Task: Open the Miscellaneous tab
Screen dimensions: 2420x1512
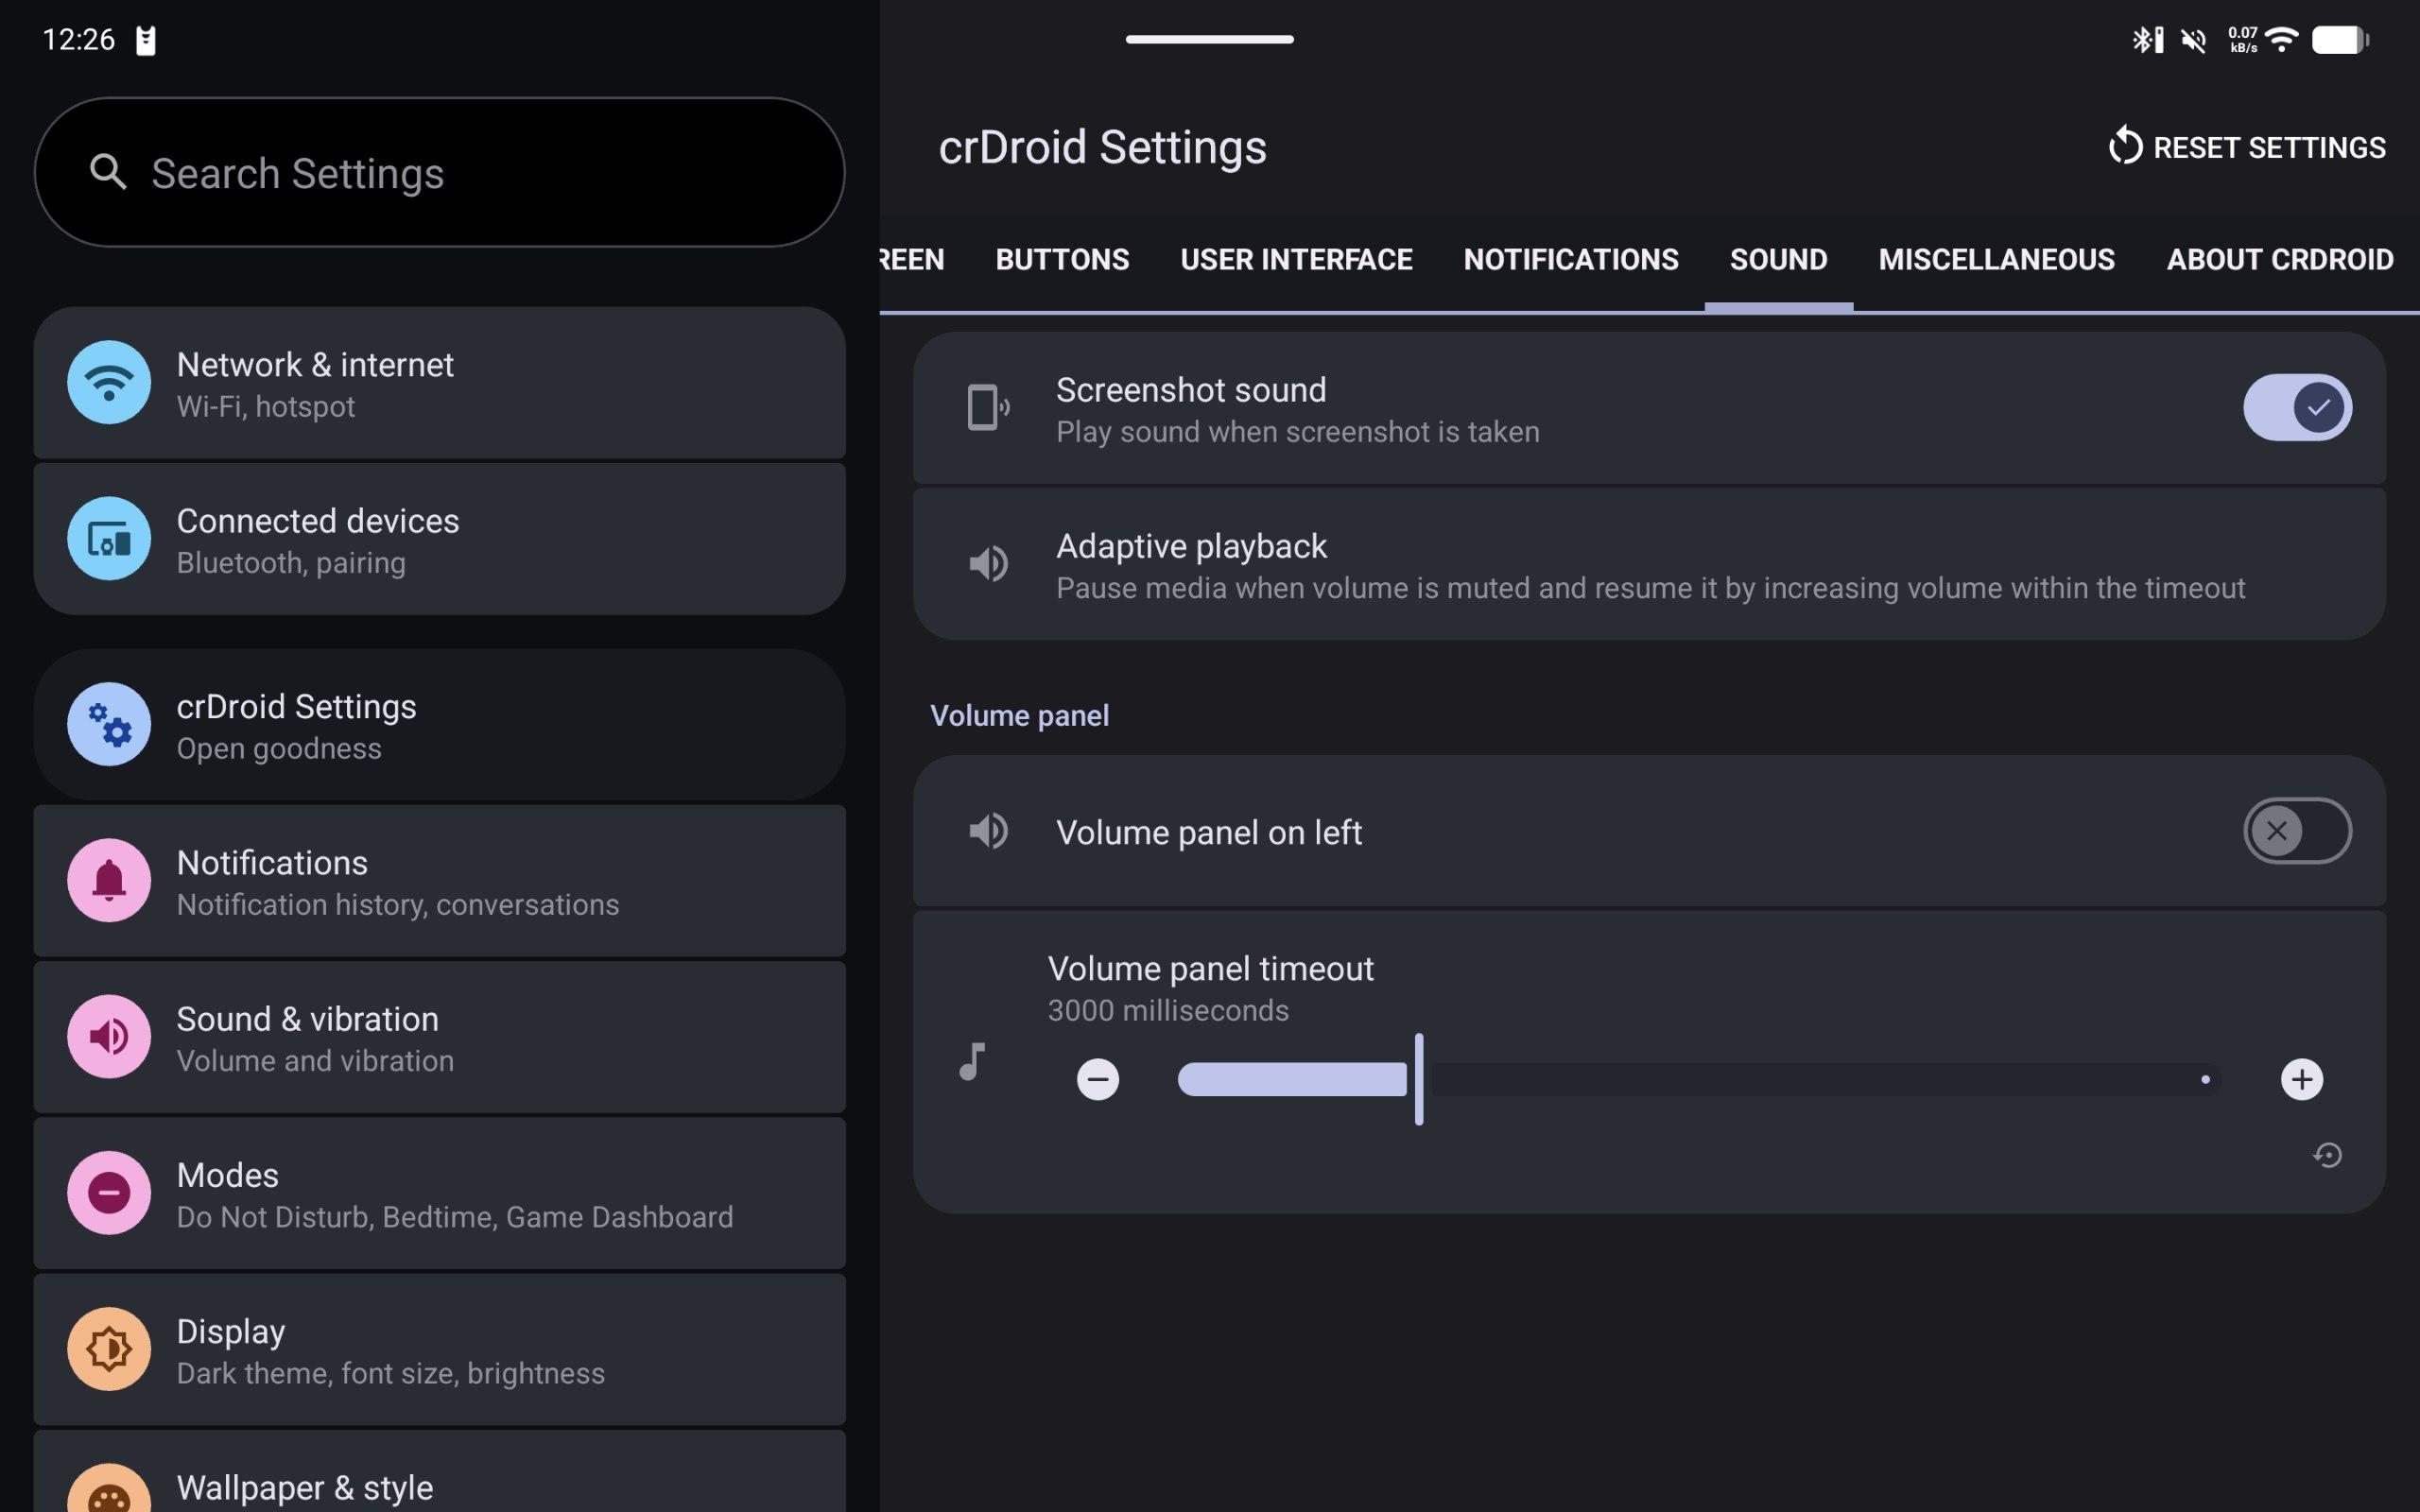Action: [1996, 260]
